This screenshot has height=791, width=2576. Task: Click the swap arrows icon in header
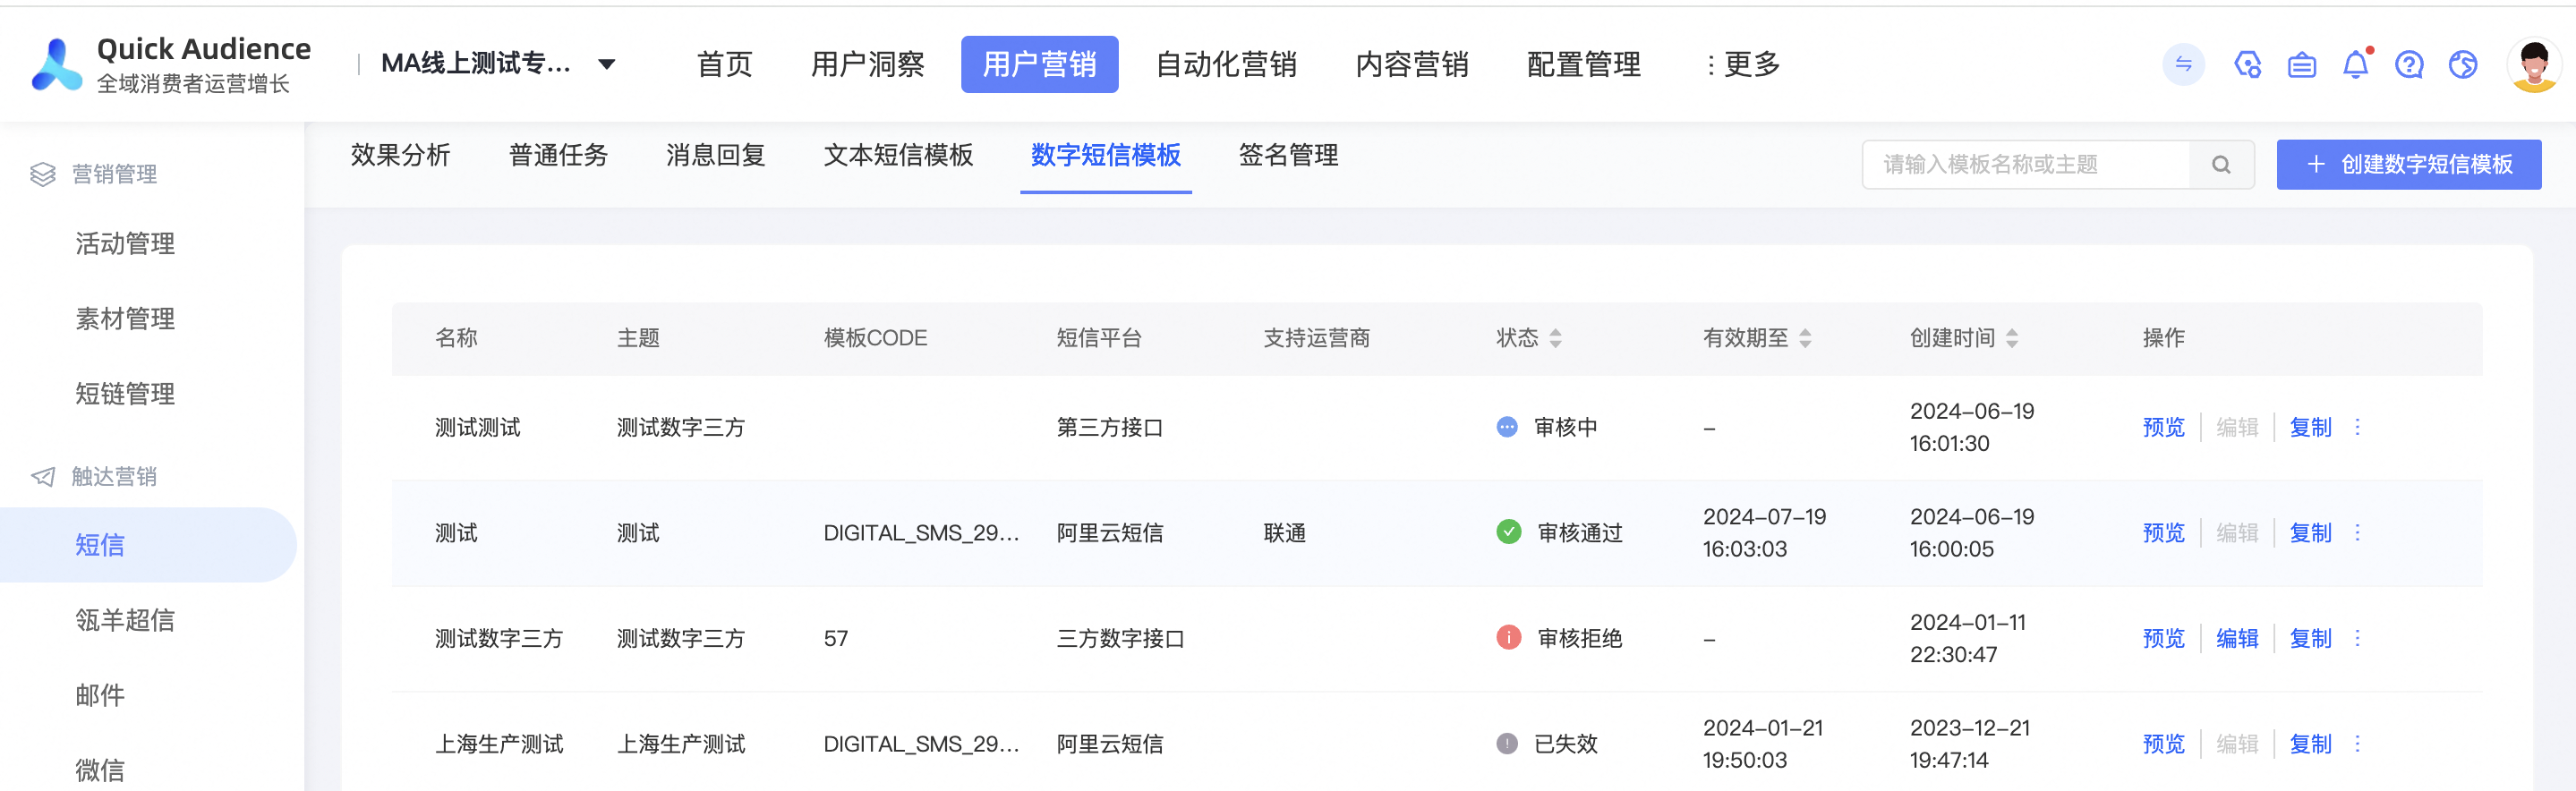(2183, 65)
